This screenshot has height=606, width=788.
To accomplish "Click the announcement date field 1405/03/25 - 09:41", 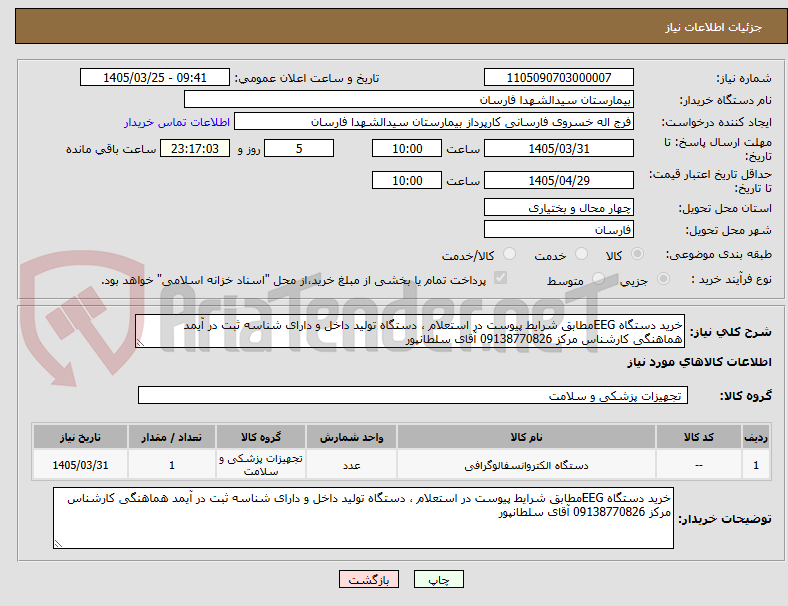I will pos(155,77).
